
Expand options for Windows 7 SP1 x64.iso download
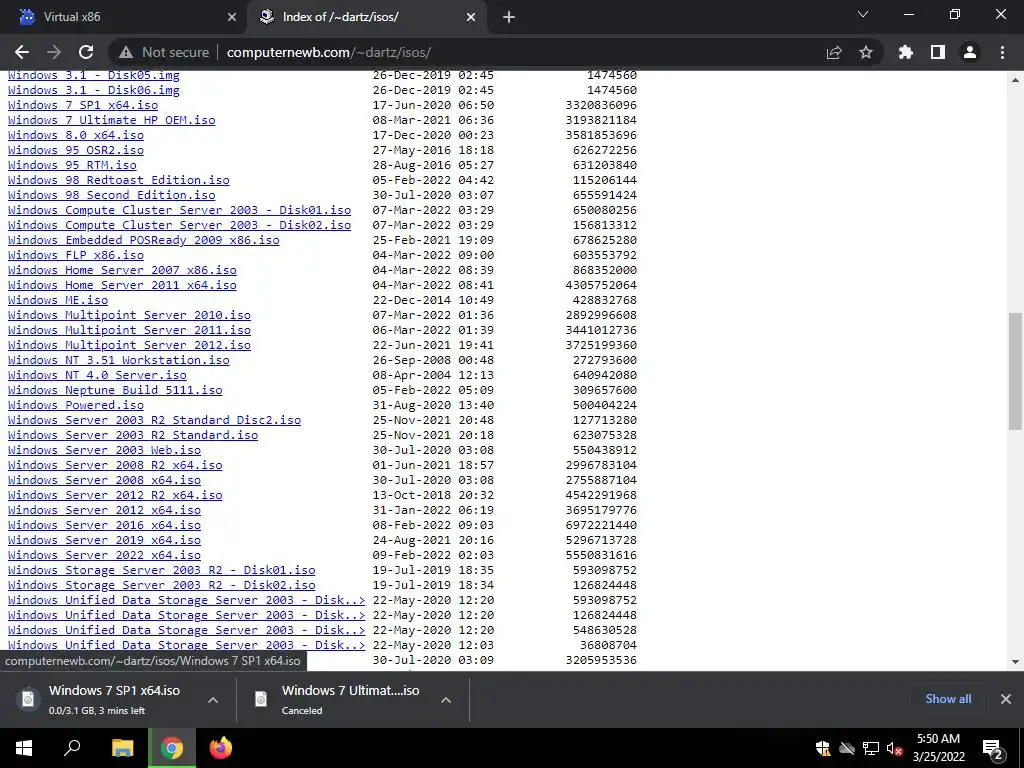pos(213,699)
